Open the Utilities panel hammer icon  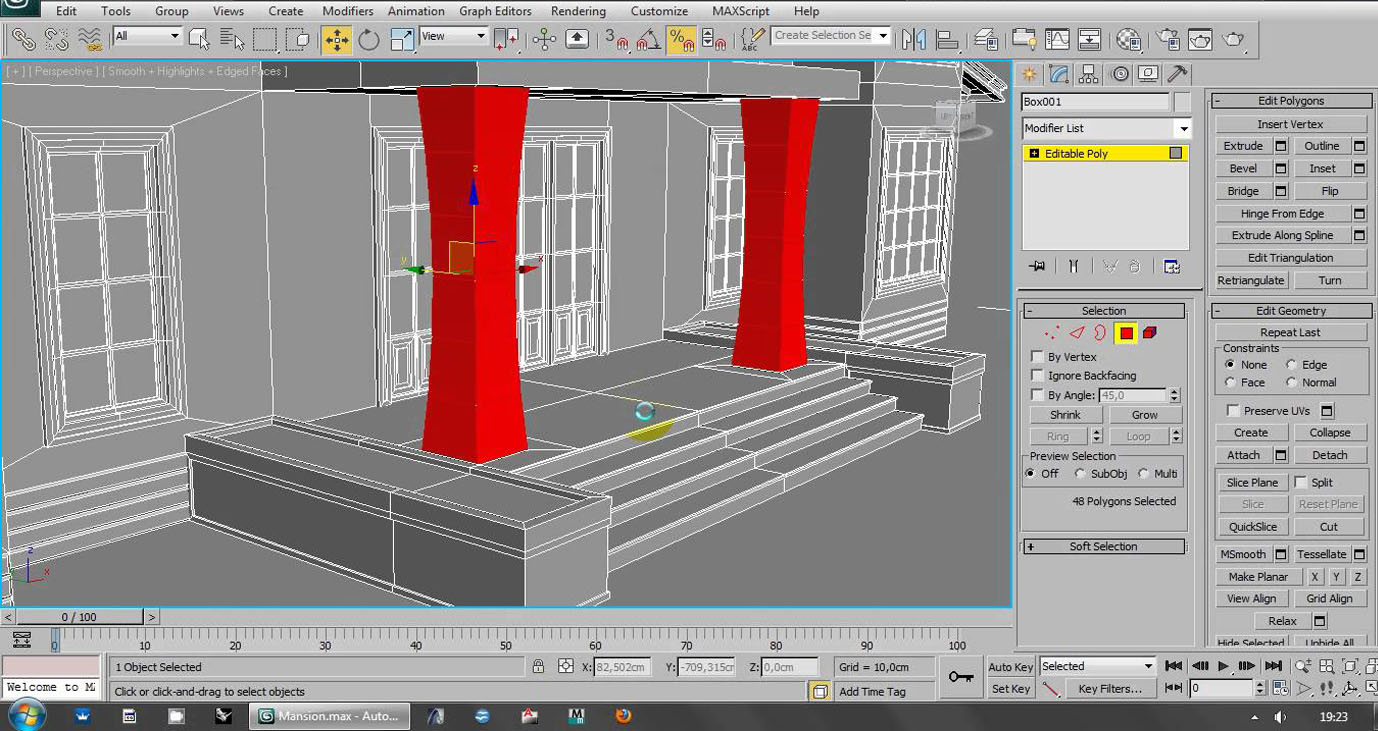pos(1177,74)
